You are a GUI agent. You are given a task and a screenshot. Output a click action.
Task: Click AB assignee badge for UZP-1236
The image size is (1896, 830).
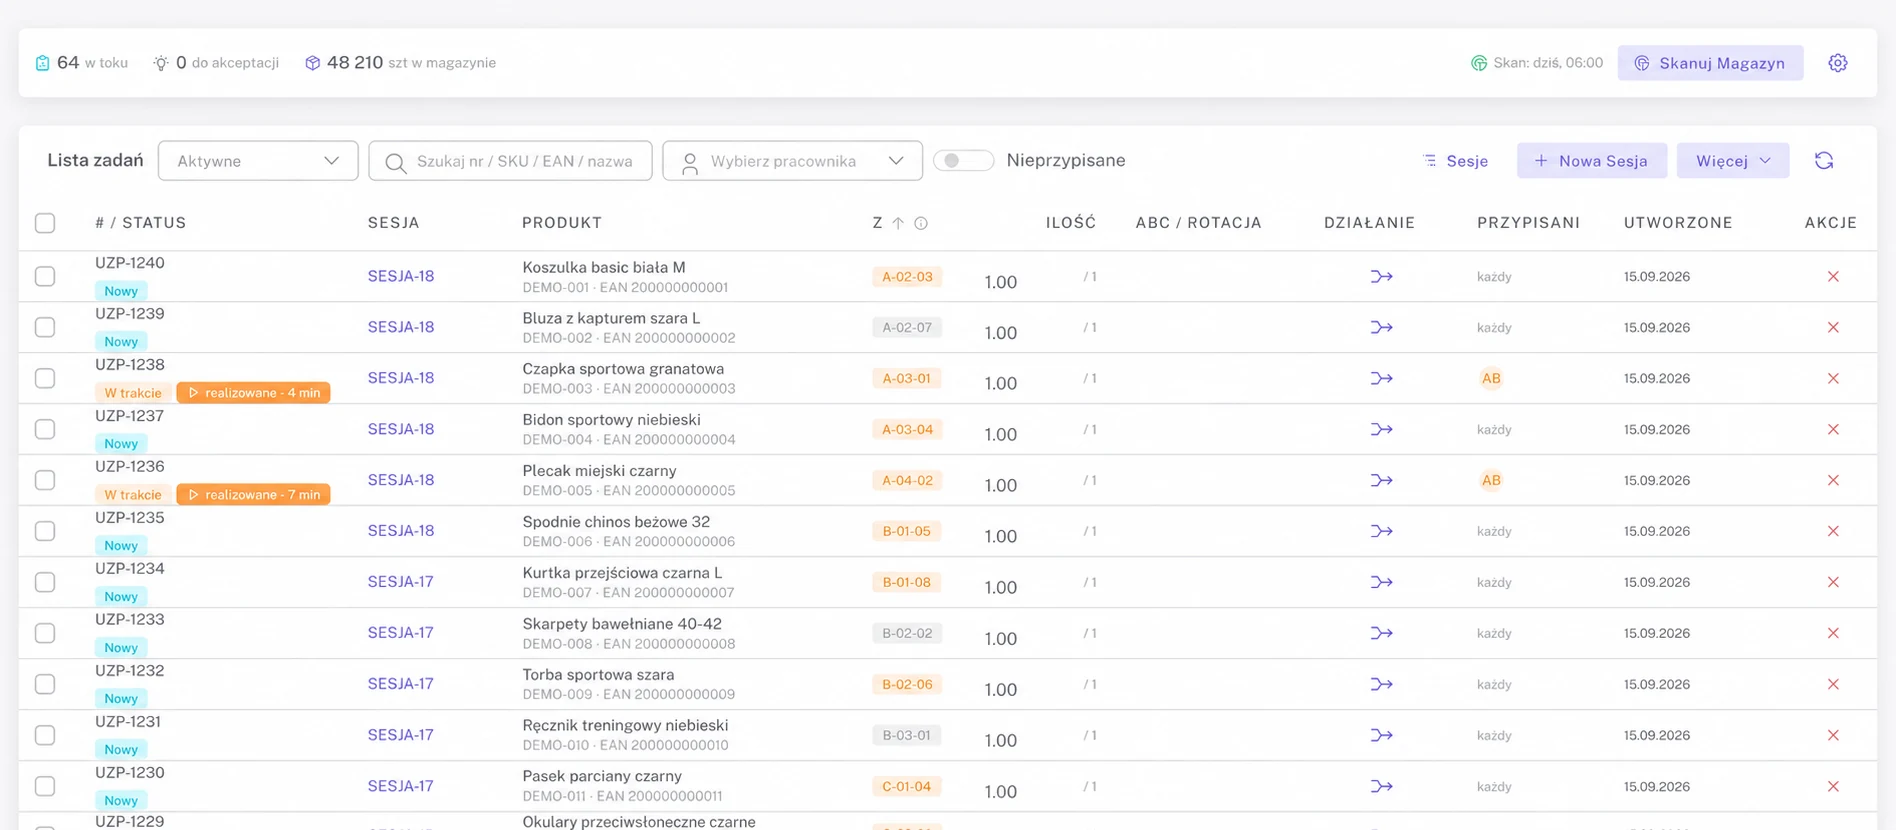click(1491, 480)
